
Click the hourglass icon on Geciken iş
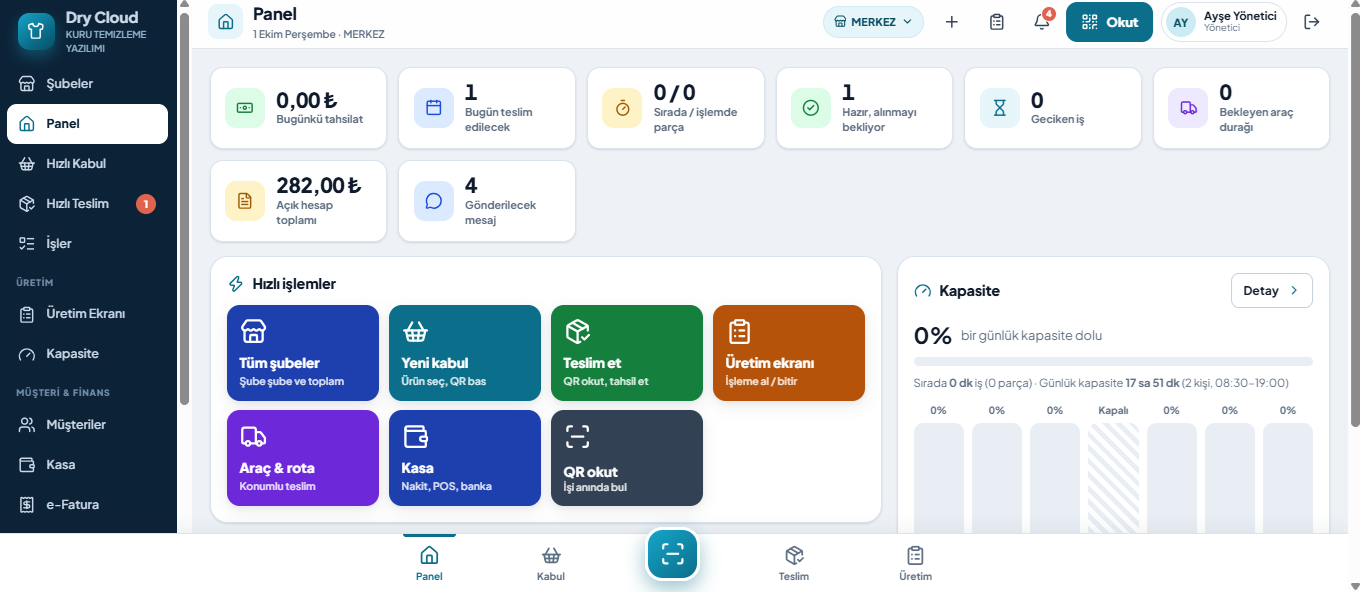1000,108
